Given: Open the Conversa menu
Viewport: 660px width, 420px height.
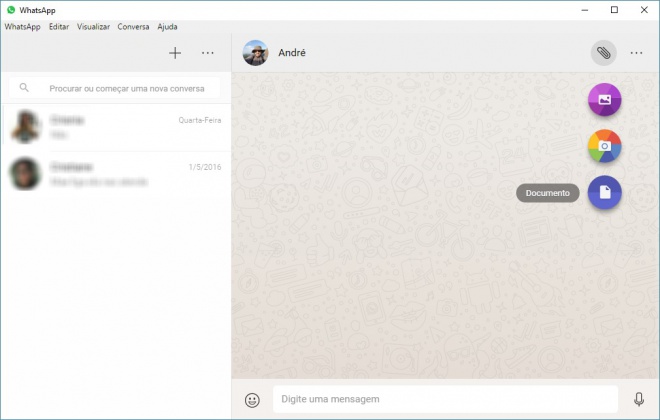Looking at the screenshot, I should (133, 27).
